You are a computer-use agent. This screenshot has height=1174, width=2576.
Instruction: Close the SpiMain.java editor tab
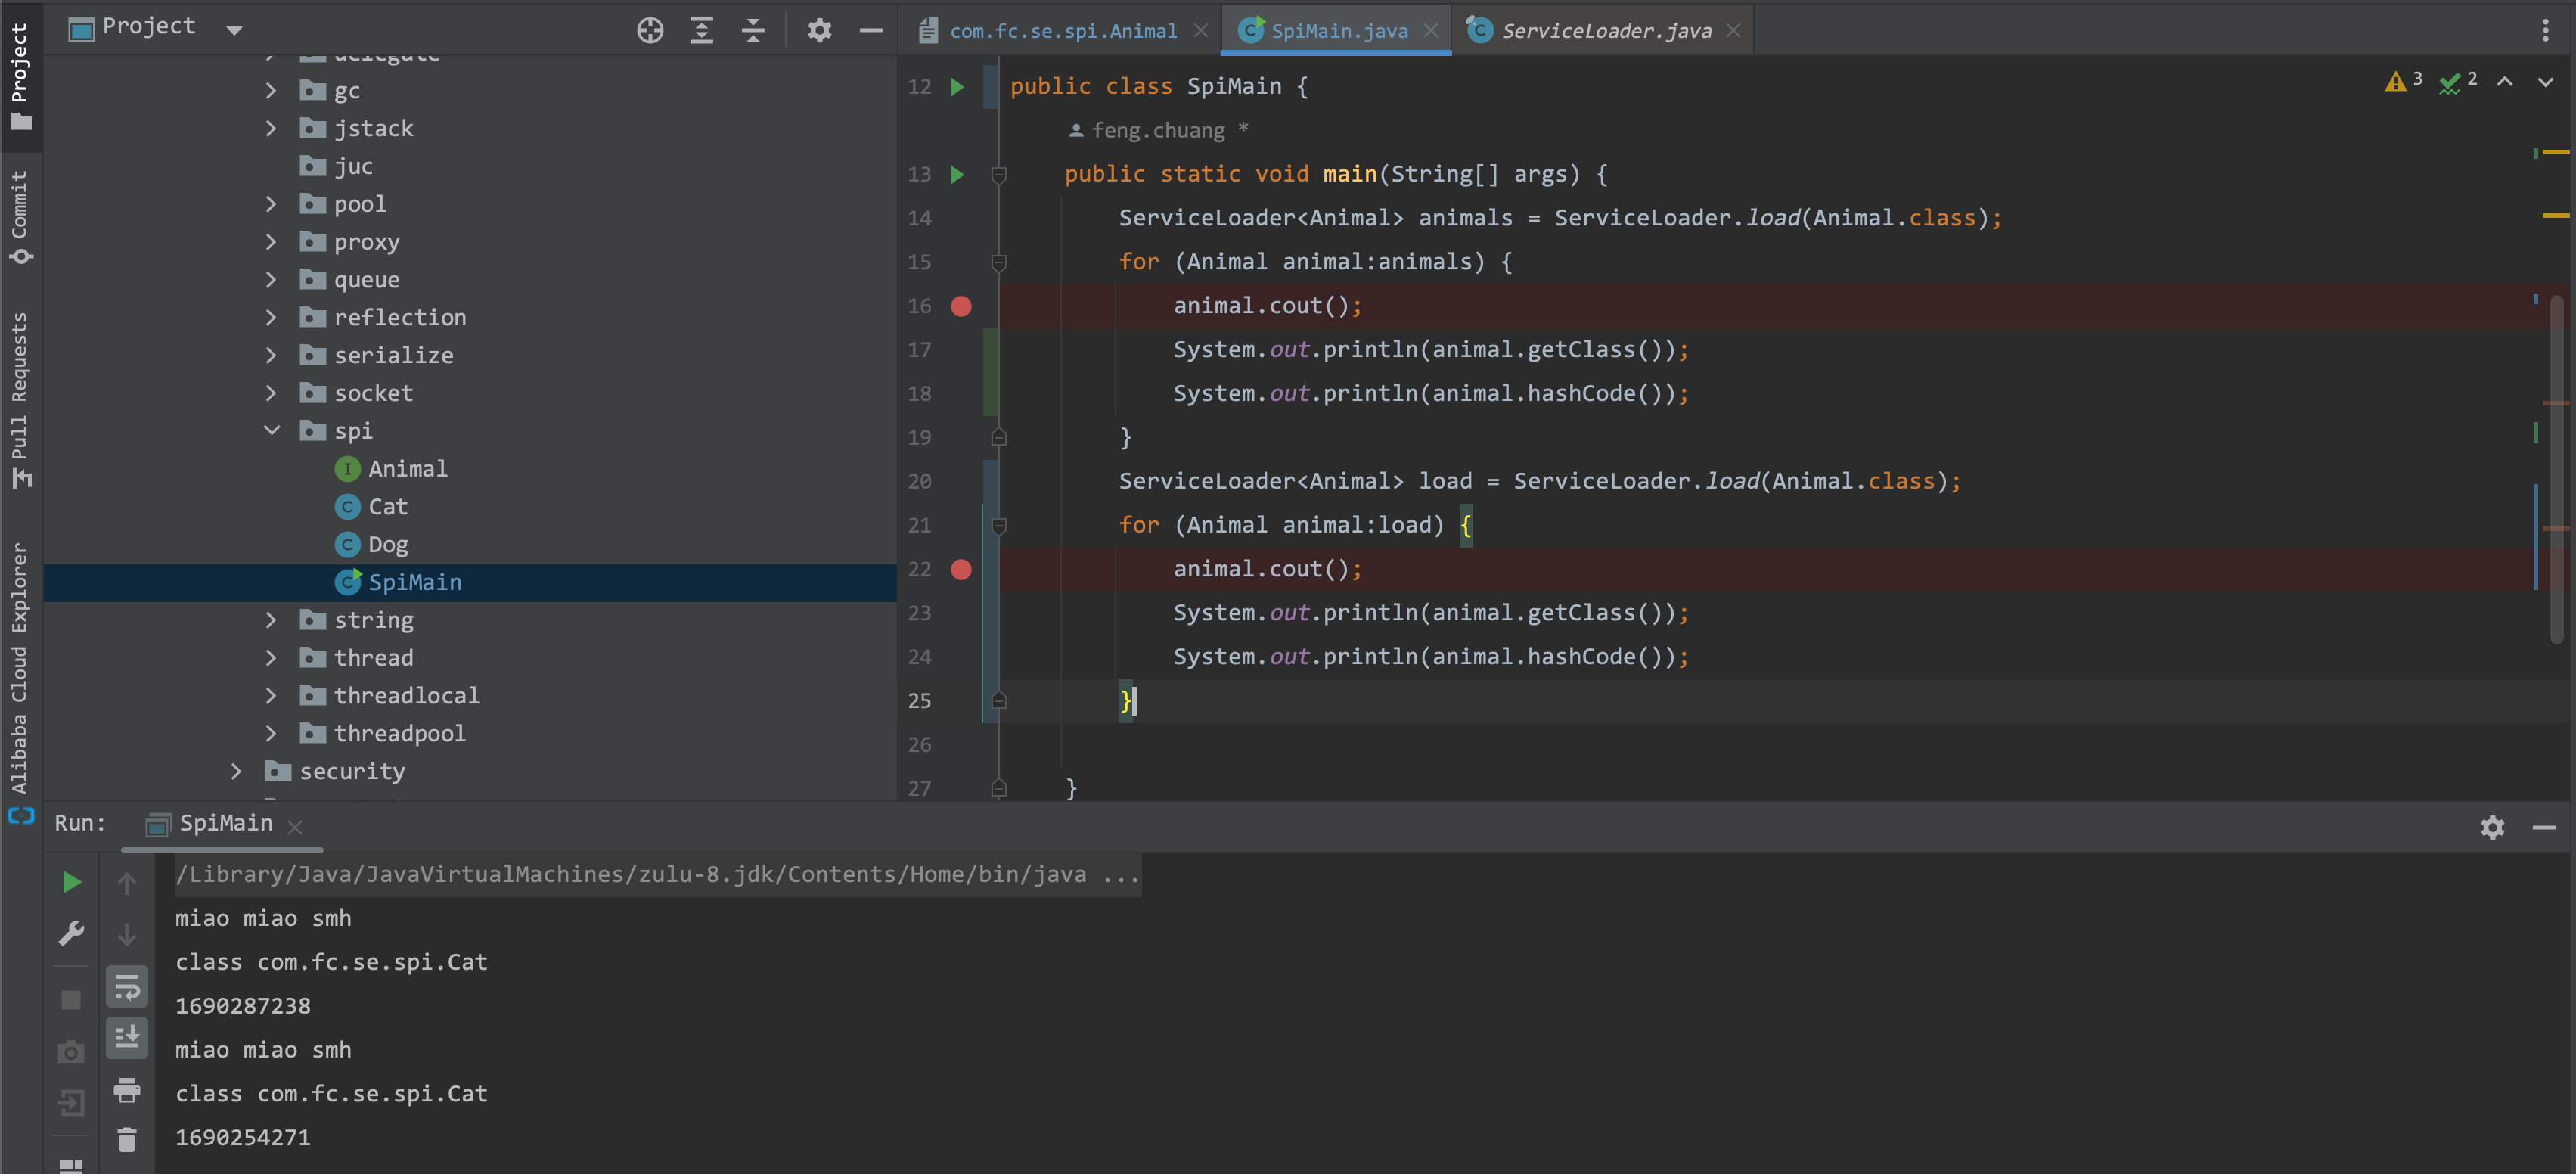tap(1431, 31)
